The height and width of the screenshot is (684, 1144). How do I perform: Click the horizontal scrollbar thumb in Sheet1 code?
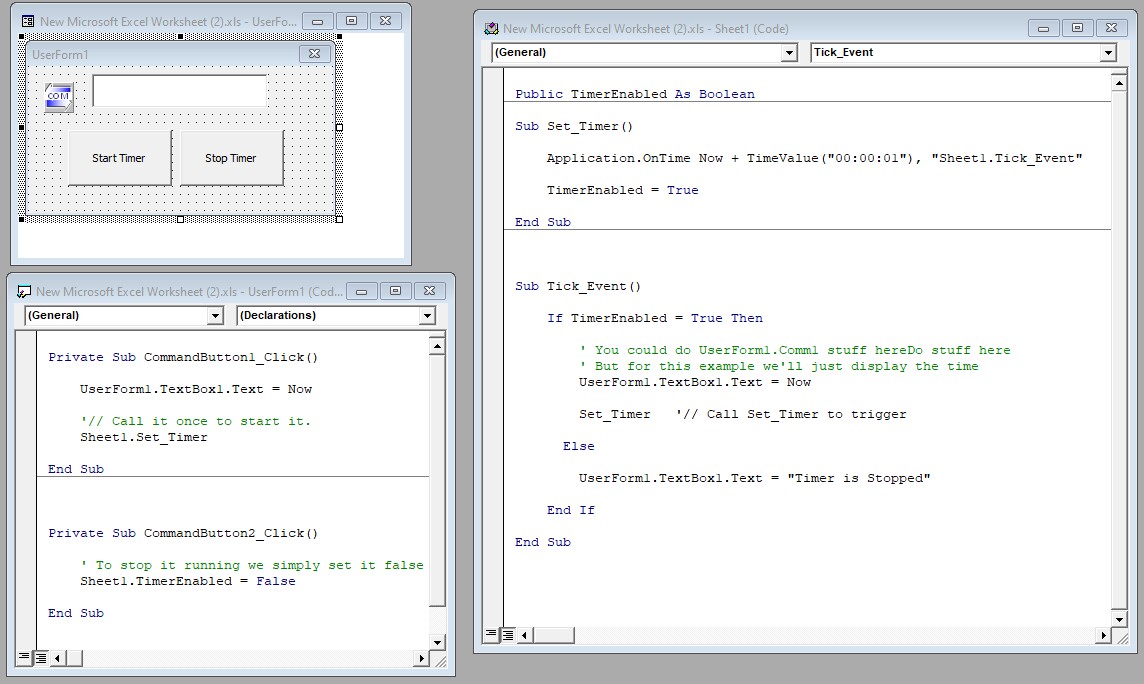(x=553, y=635)
